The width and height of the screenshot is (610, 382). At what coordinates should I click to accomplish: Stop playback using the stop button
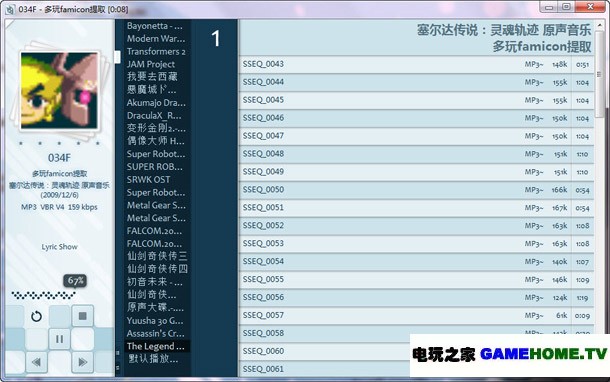click(x=82, y=316)
